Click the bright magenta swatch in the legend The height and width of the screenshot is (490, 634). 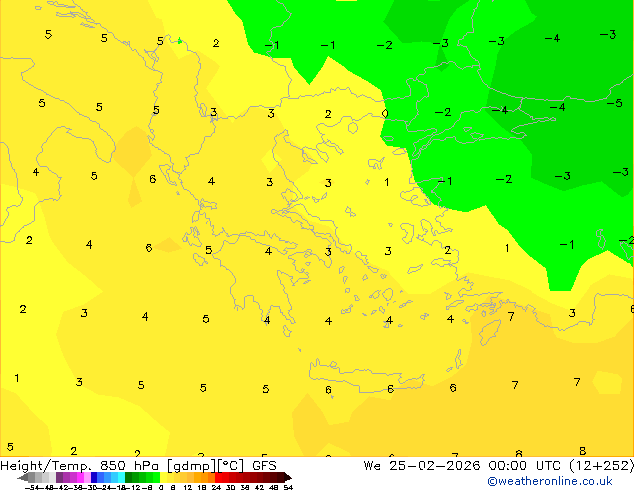click(x=80, y=478)
